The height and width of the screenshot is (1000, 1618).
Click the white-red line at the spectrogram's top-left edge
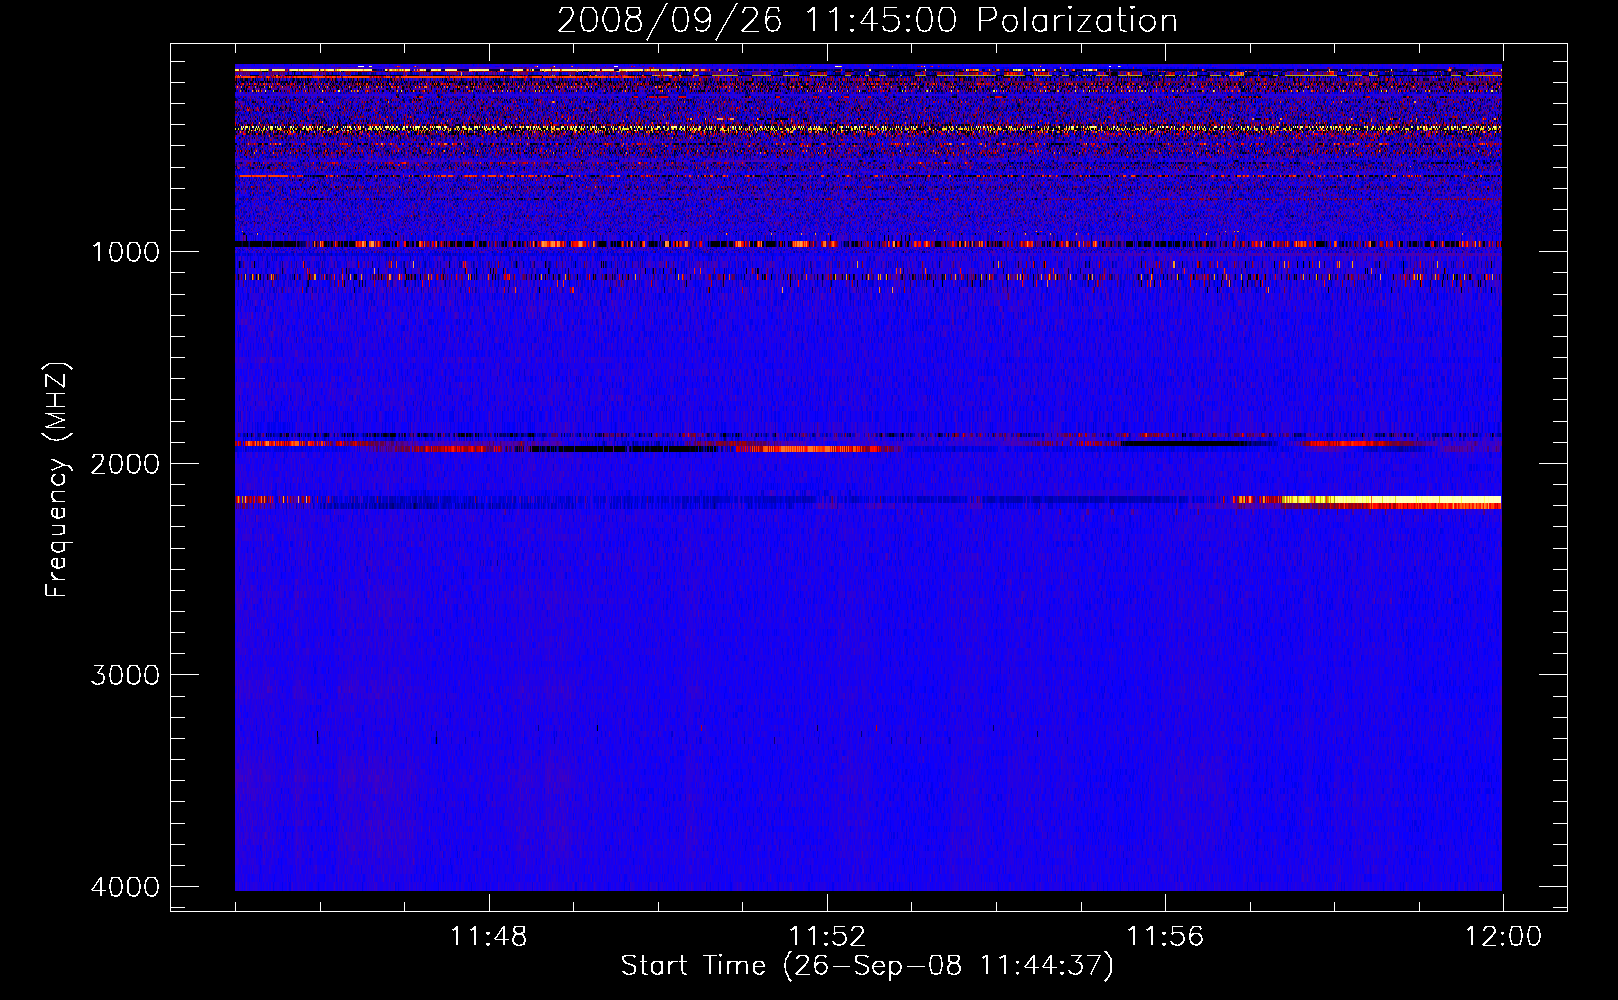(x=300, y=69)
